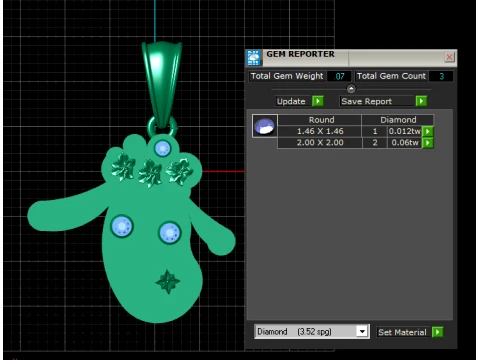Click the Save Report label
The width and height of the screenshot is (480, 360).
click(x=376, y=101)
